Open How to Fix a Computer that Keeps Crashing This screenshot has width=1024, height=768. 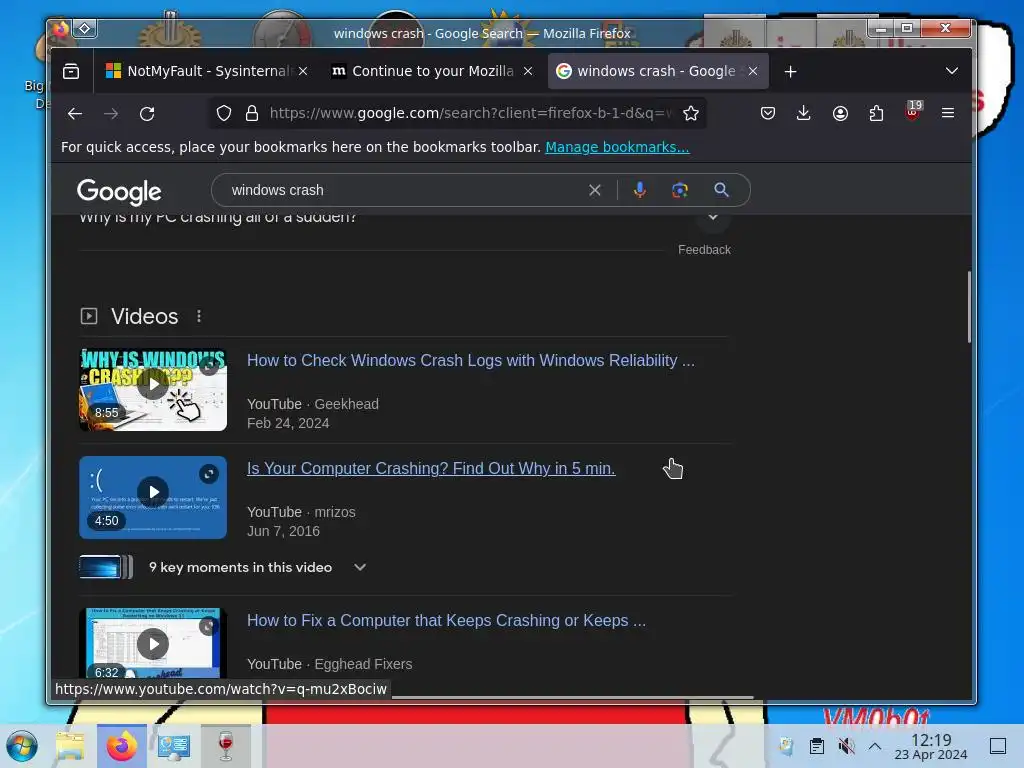point(446,620)
